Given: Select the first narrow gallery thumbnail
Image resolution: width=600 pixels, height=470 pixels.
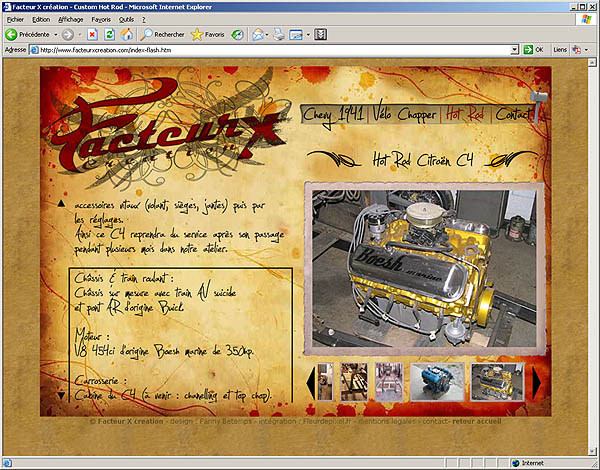Looking at the screenshot, I should coord(325,382).
